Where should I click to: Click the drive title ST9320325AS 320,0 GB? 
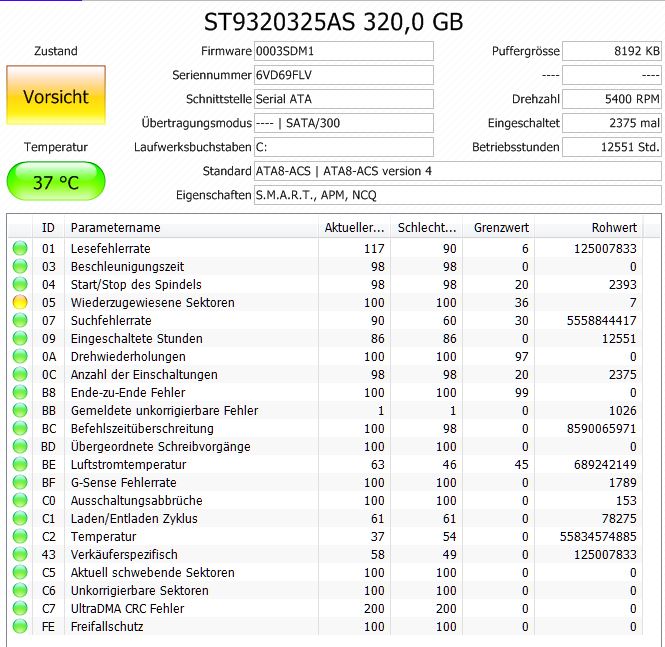pos(333,22)
